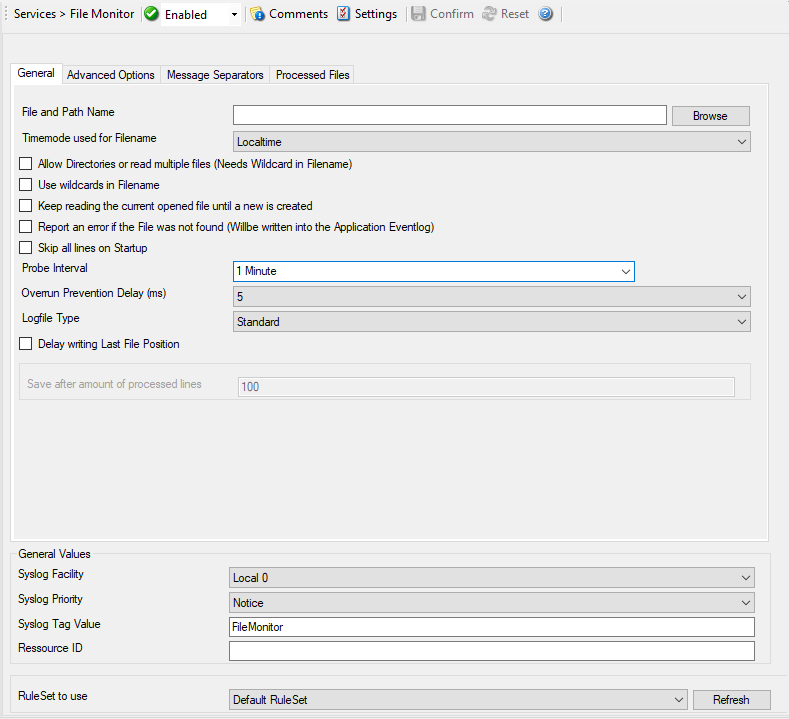Expand the Syslog Facility dropdown
789x719 pixels.
tap(745, 578)
